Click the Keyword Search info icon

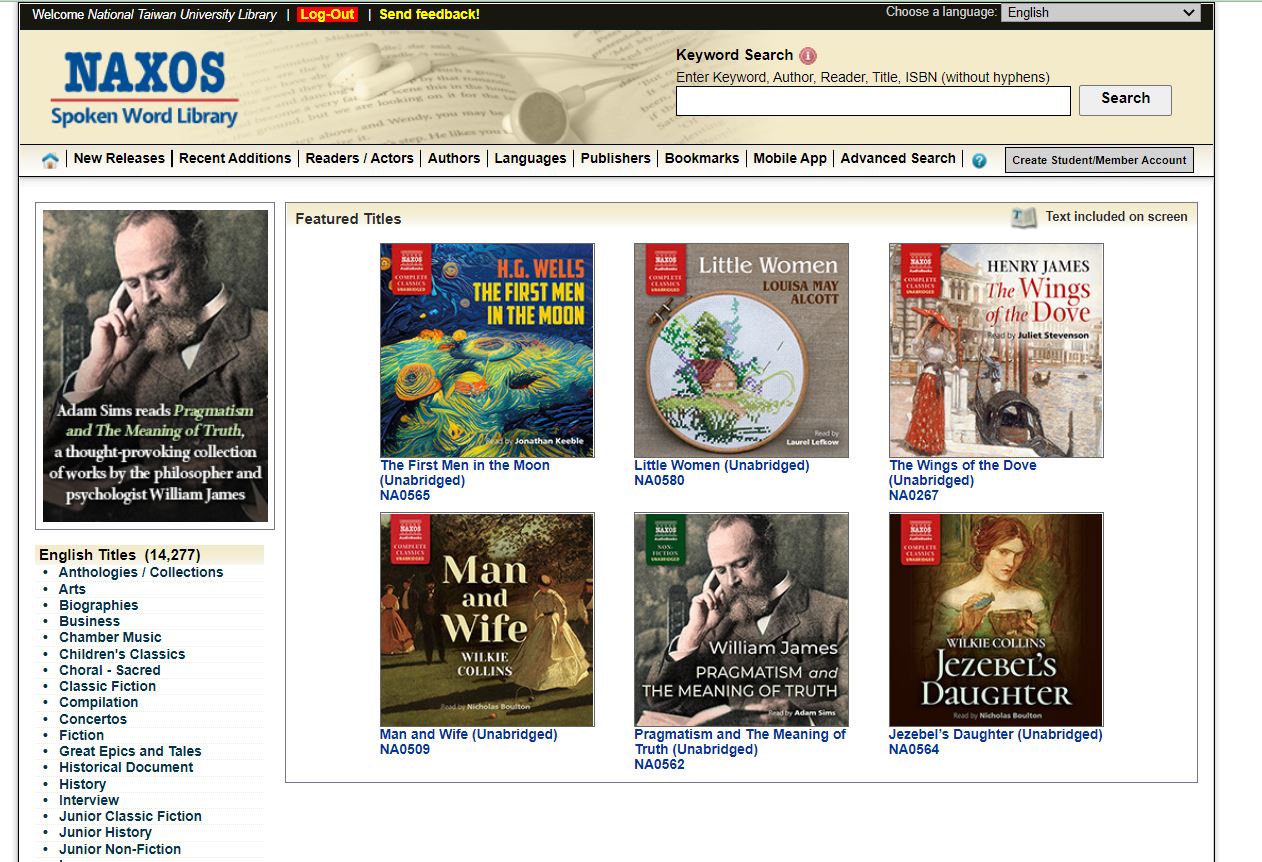click(808, 56)
